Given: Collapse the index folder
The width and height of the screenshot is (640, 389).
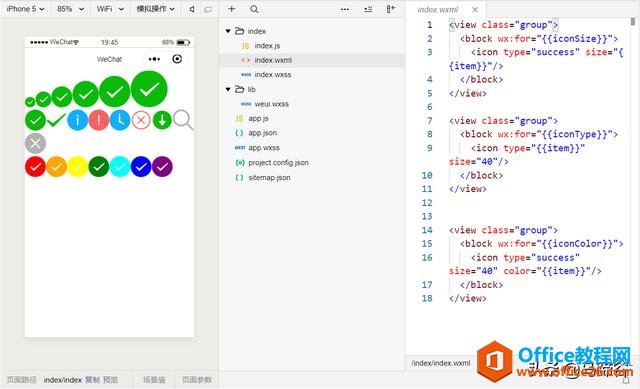Looking at the screenshot, I should tap(228, 31).
